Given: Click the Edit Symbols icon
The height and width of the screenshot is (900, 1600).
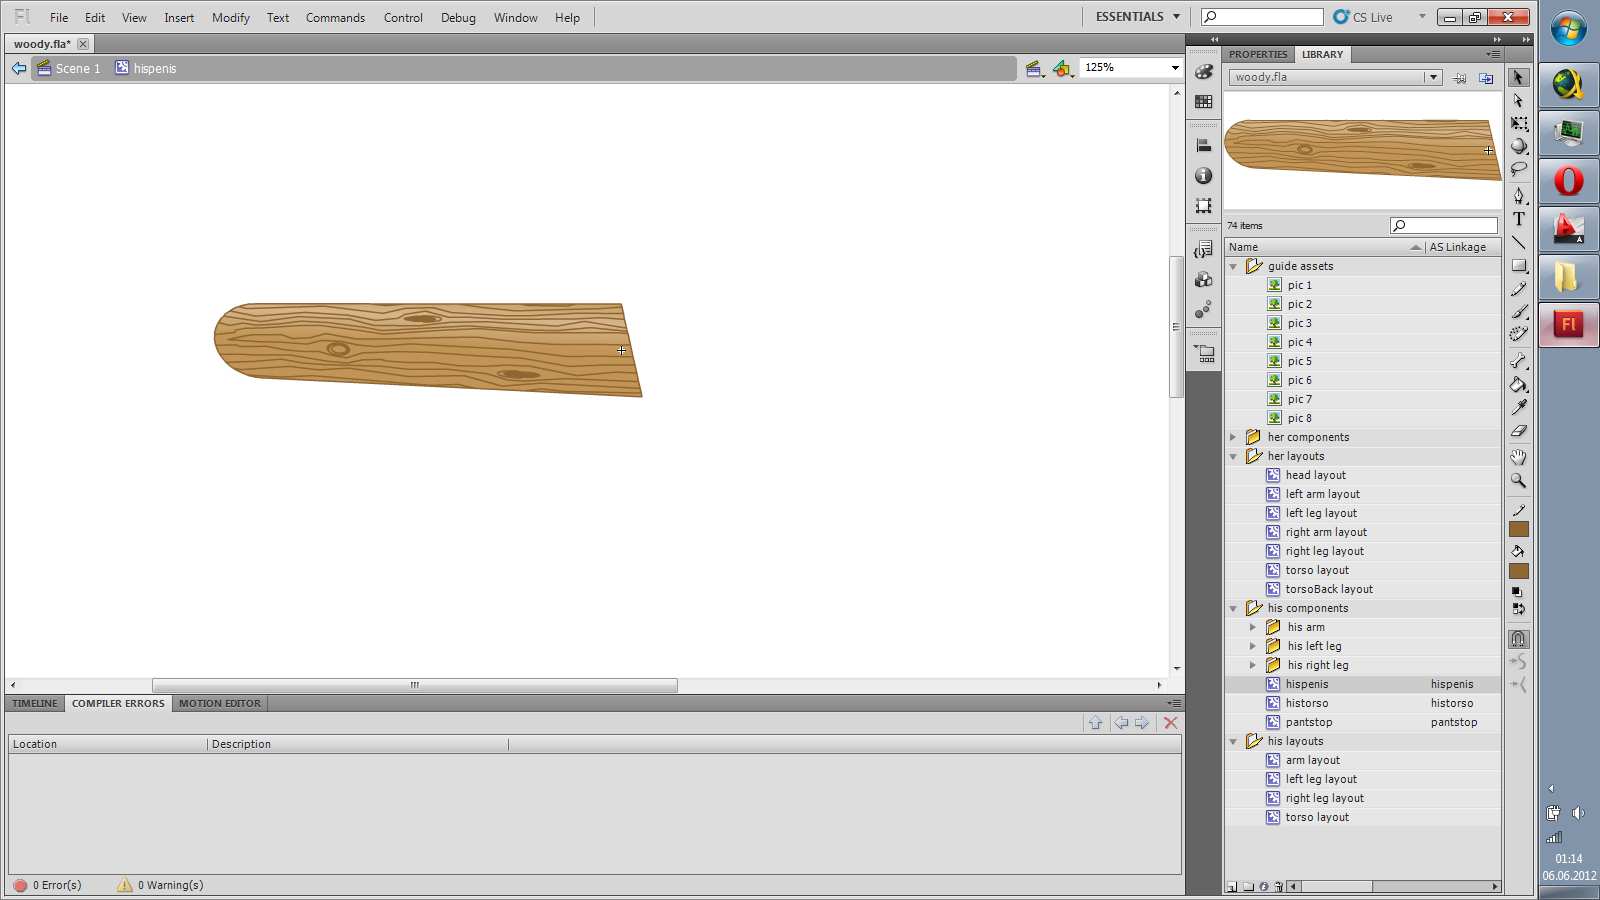Looking at the screenshot, I should coord(1062,68).
